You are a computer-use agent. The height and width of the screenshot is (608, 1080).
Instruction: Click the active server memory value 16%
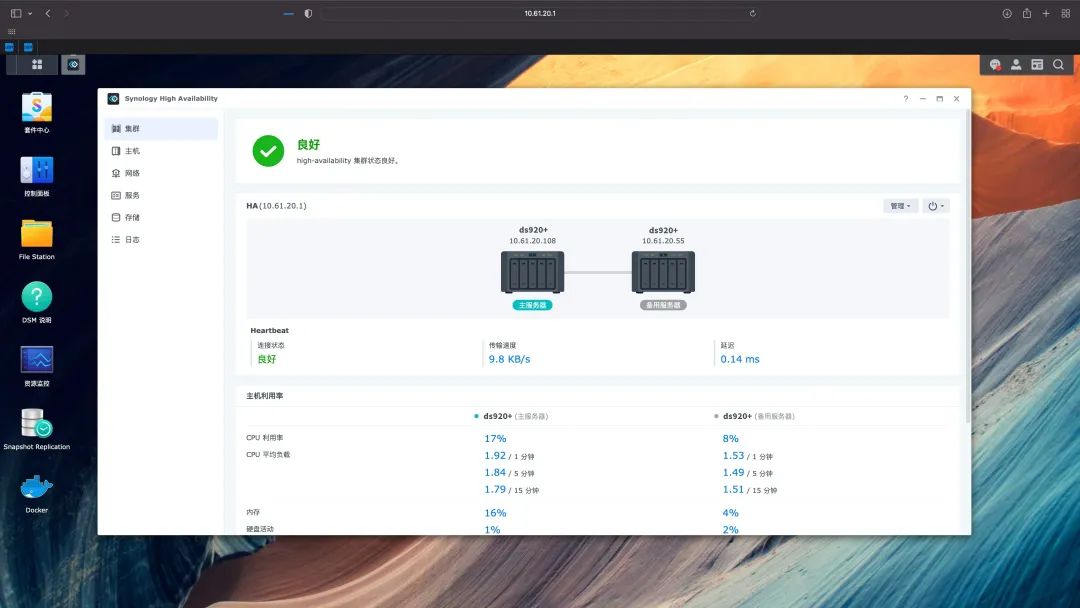[x=495, y=513]
